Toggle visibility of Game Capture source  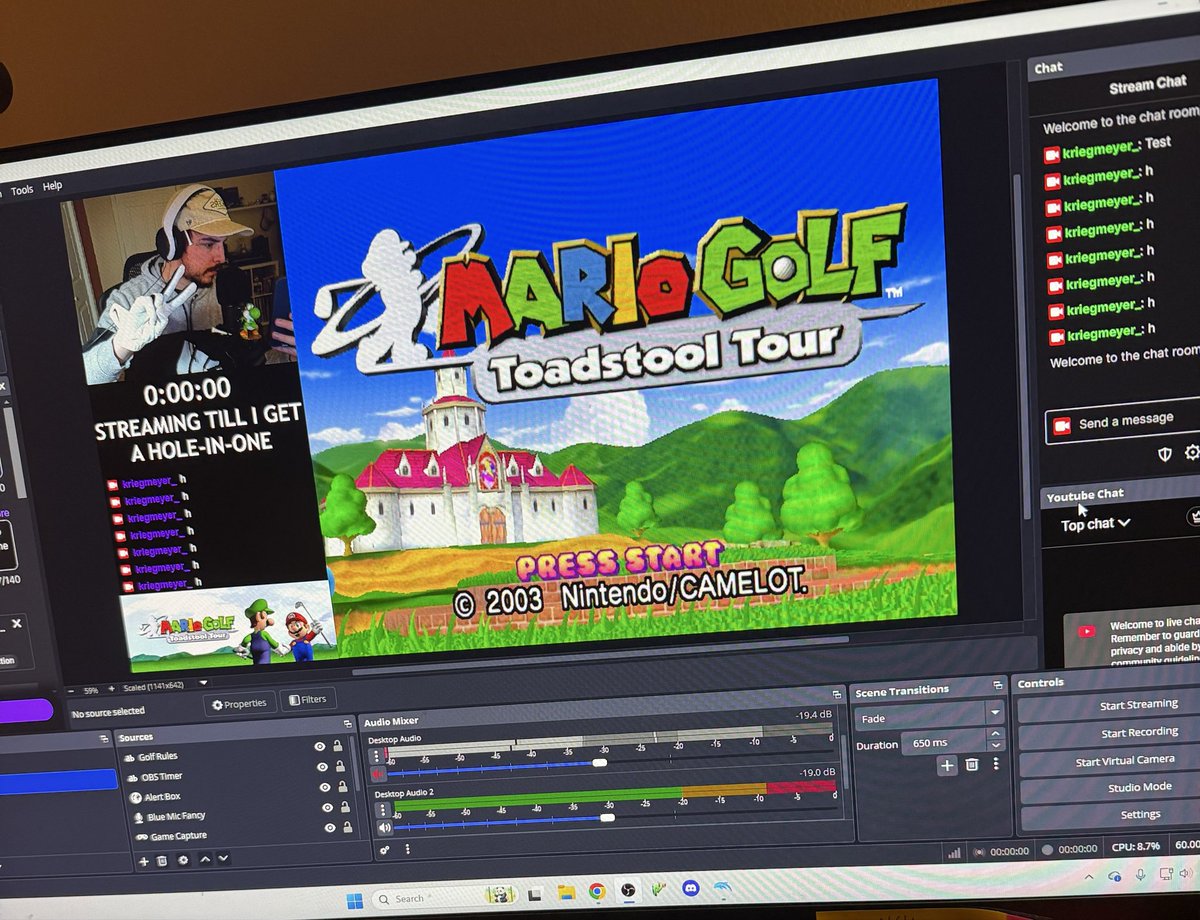coord(329,827)
